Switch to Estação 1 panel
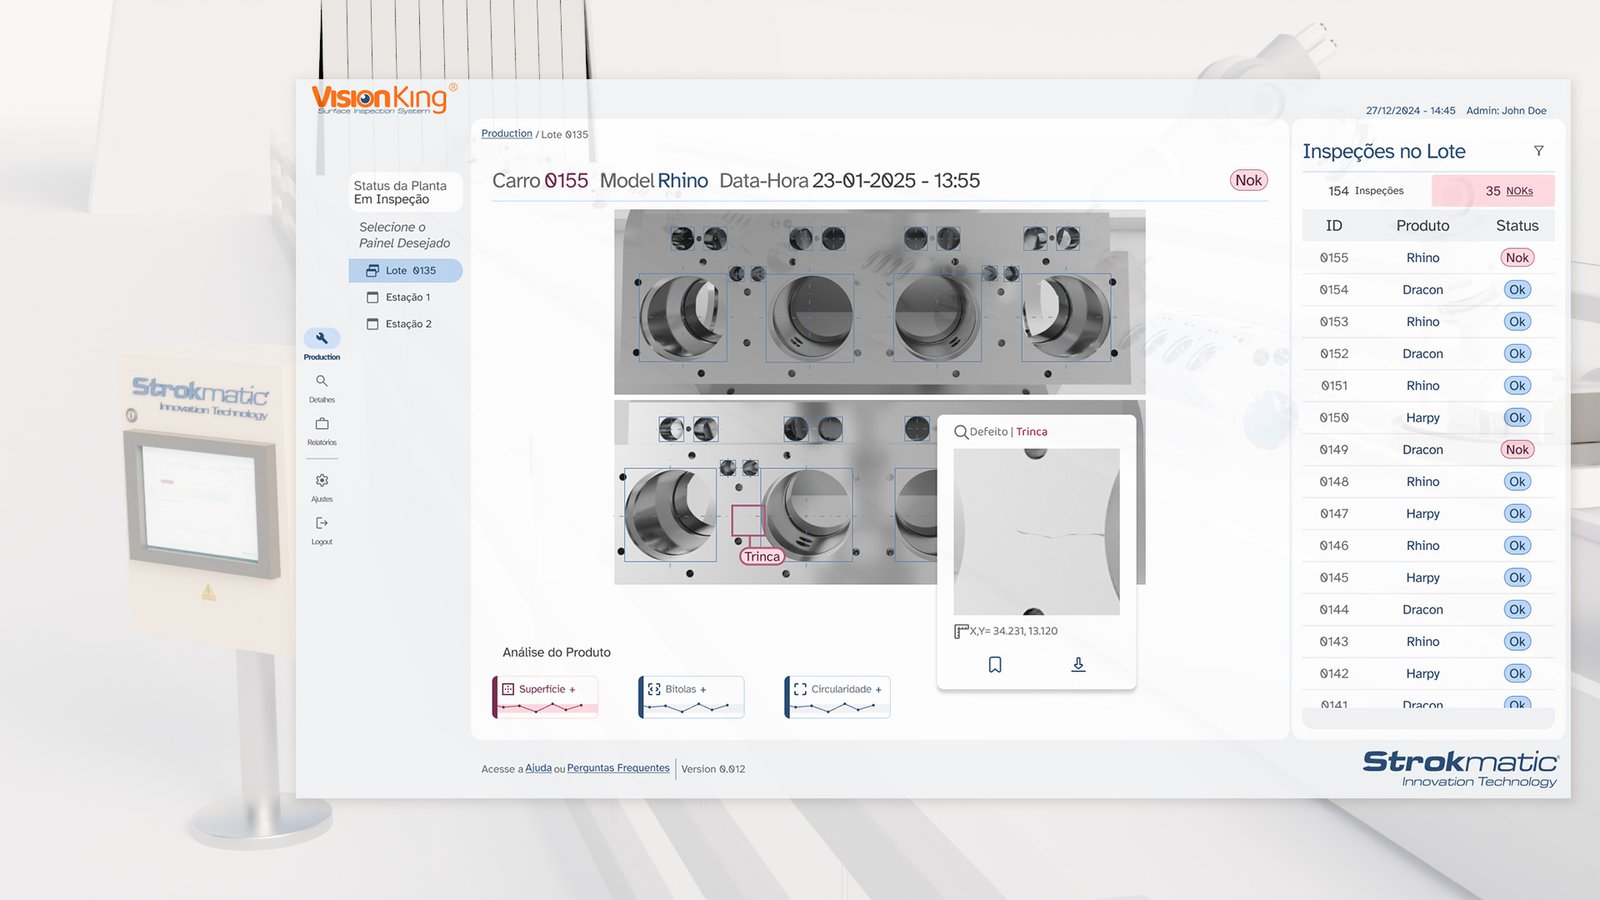The width and height of the screenshot is (1600, 900). click(407, 298)
